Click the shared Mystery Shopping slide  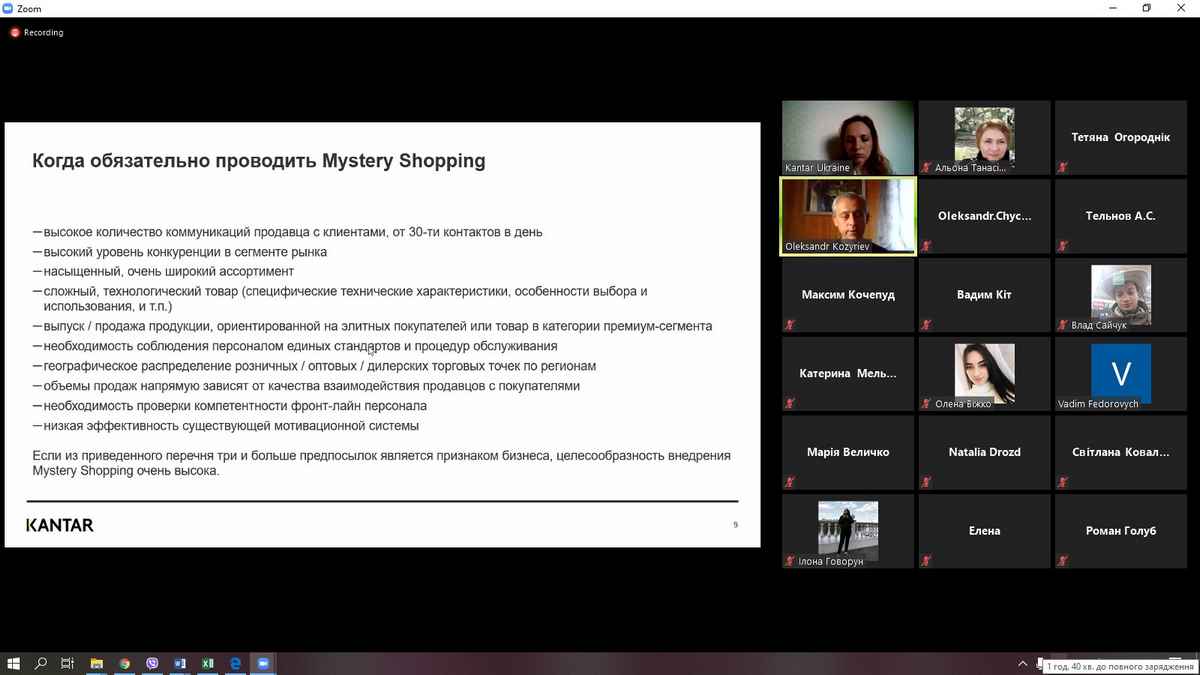tap(382, 335)
